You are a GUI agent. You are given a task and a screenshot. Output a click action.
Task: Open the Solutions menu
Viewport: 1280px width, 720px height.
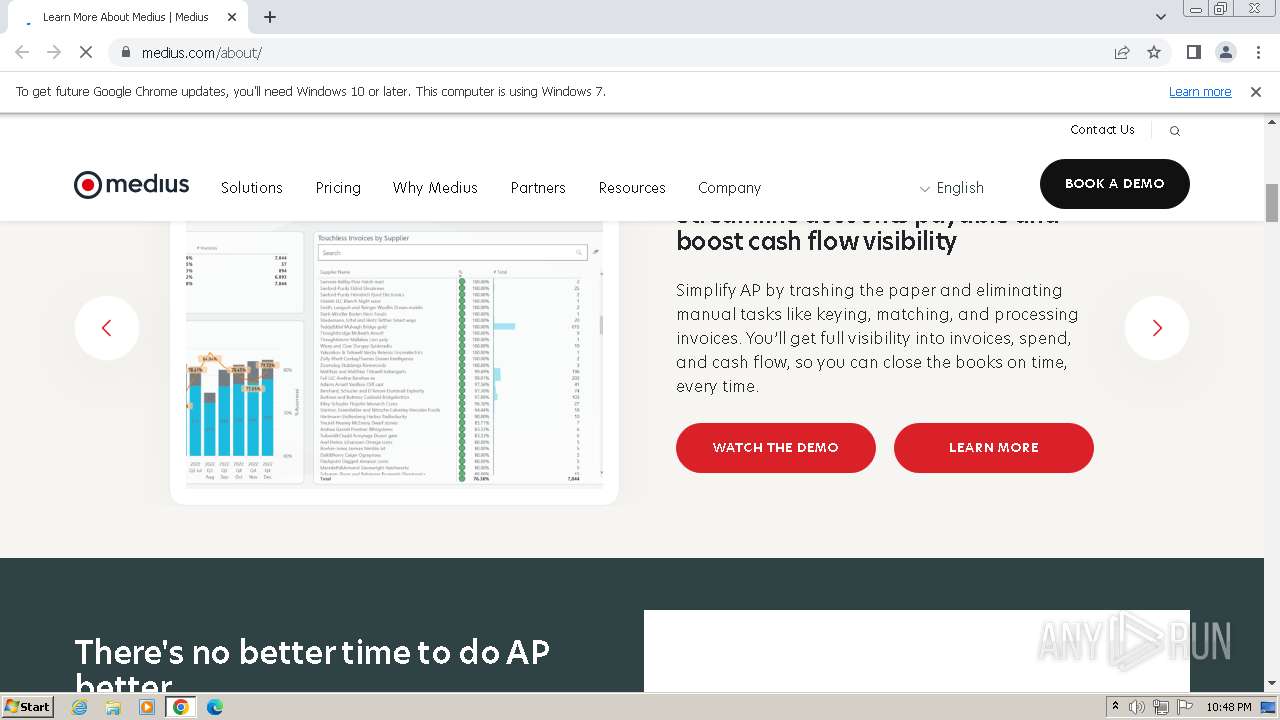[x=252, y=188]
